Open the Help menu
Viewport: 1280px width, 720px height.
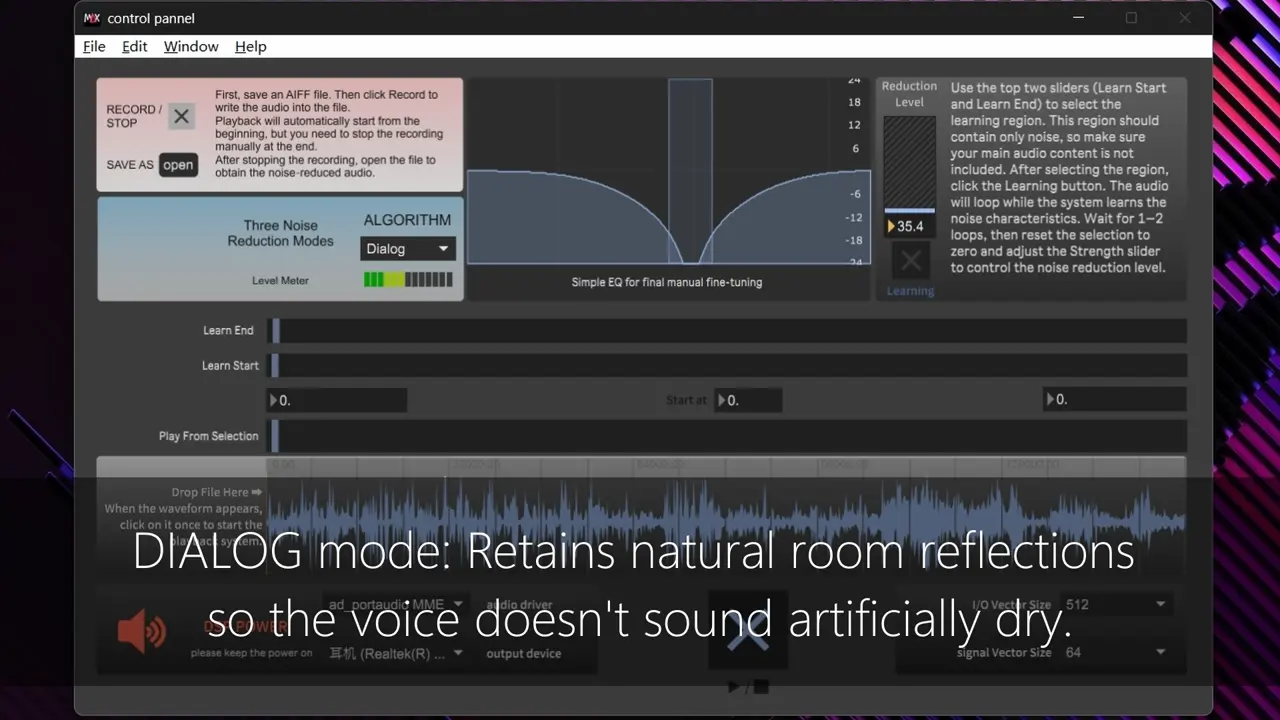click(251, 46)
